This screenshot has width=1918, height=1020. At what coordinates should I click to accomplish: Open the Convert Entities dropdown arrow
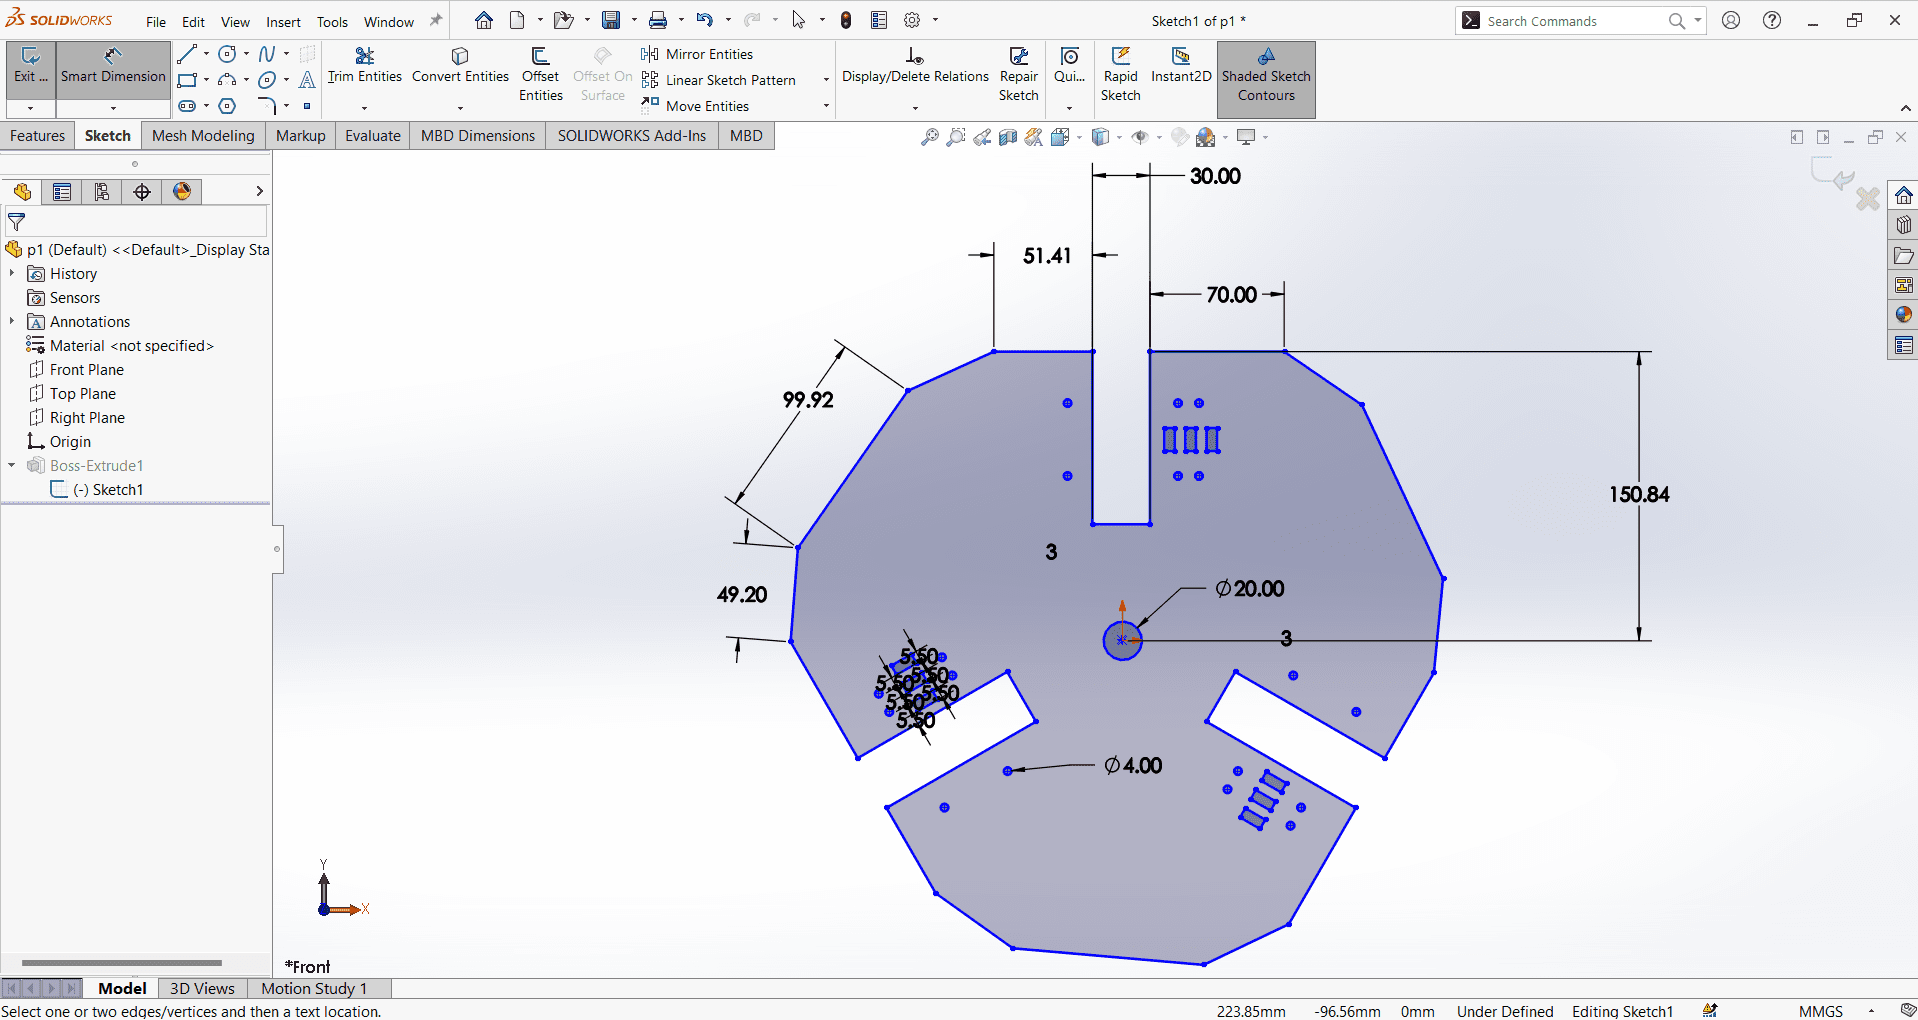(x=460, y=107)
